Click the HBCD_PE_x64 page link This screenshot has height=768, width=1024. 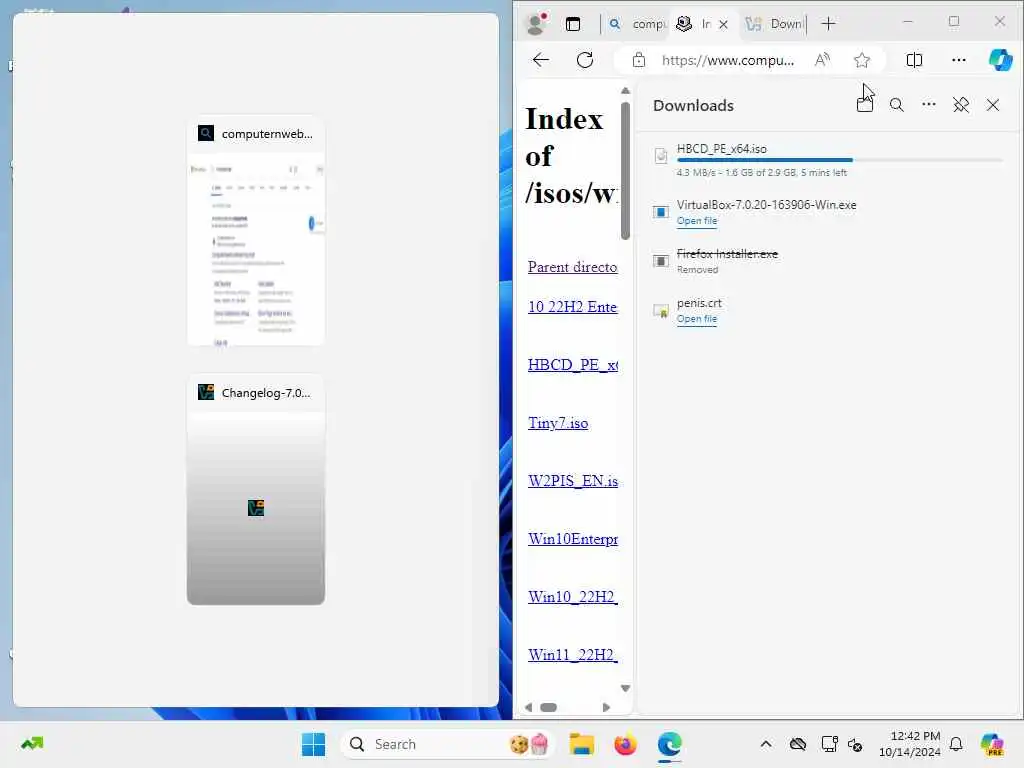point(572,365)
